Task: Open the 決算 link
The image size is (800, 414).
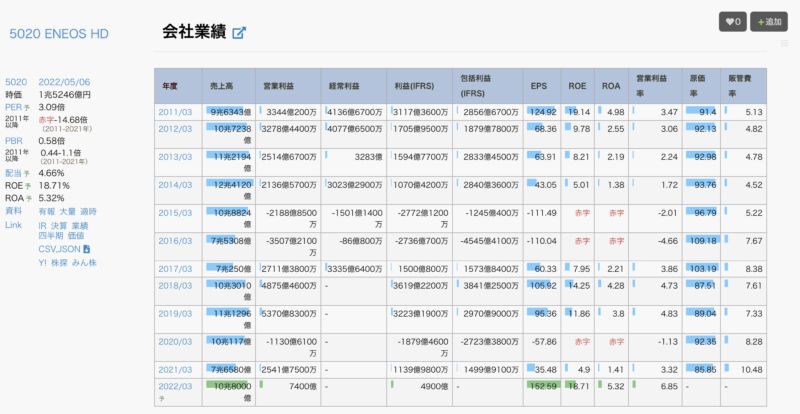Action: 59,226
